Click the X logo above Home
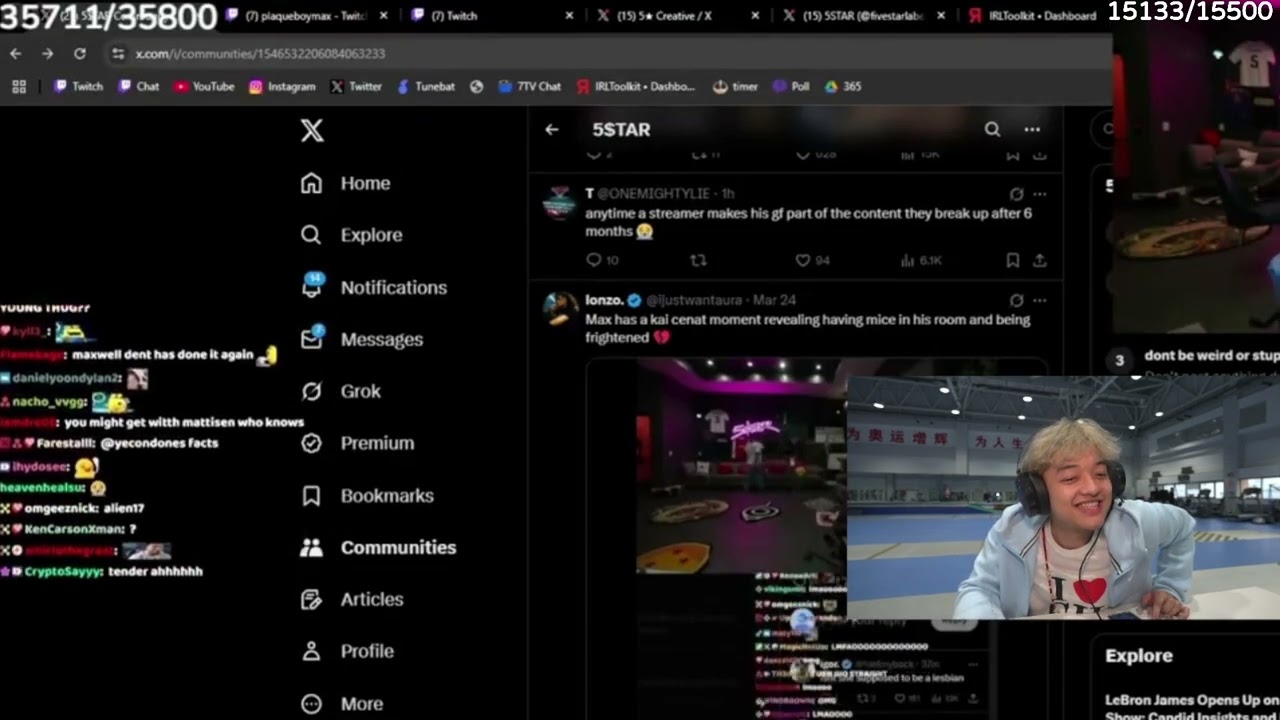 tap(312, 130)
